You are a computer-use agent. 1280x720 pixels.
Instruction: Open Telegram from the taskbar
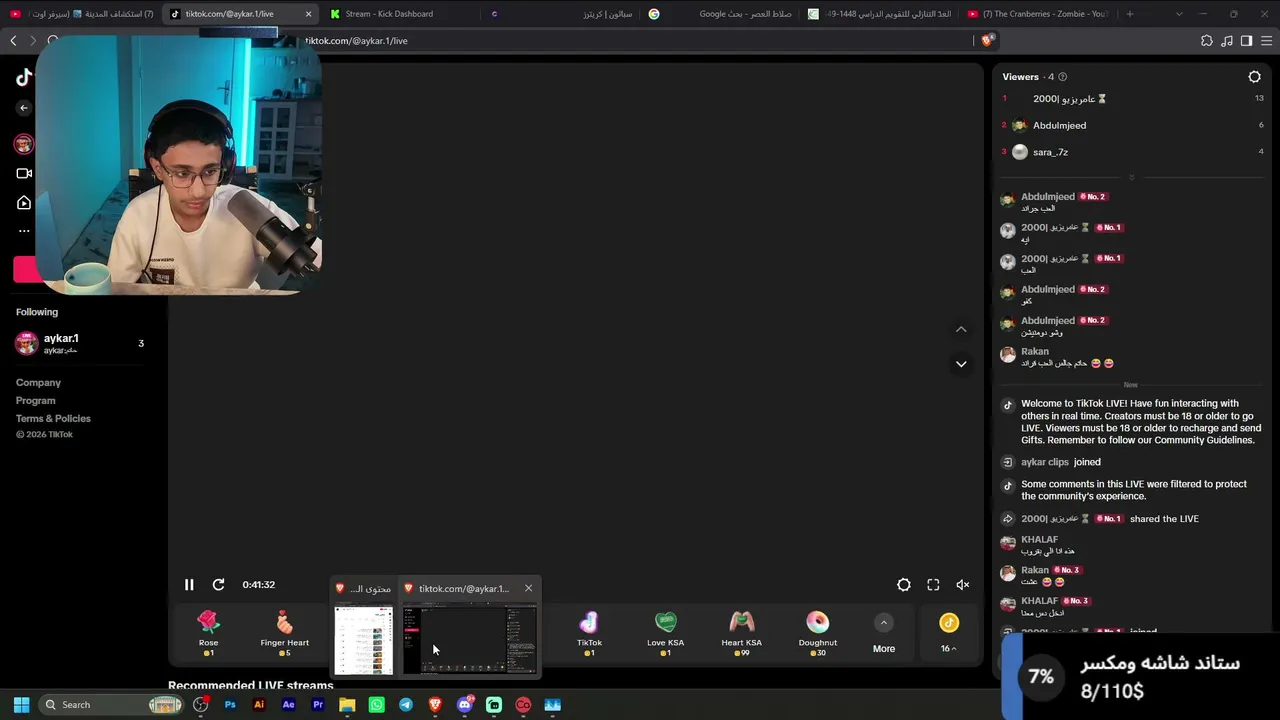405,705
